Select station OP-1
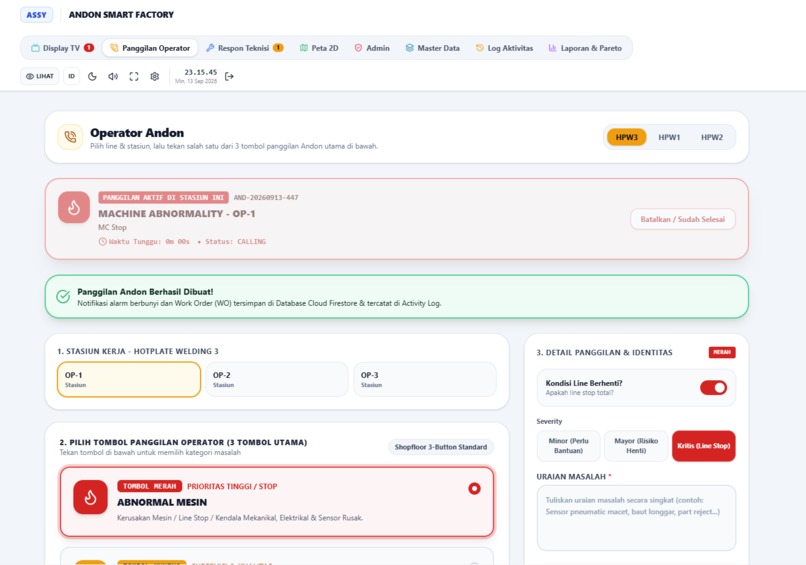The height and width of the screenshot is (565, 806). coord(129,379)
